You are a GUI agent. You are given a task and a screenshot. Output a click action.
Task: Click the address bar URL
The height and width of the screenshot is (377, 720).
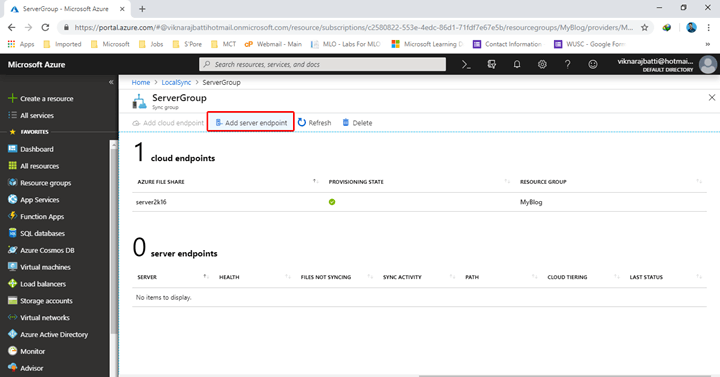point(354,28)
